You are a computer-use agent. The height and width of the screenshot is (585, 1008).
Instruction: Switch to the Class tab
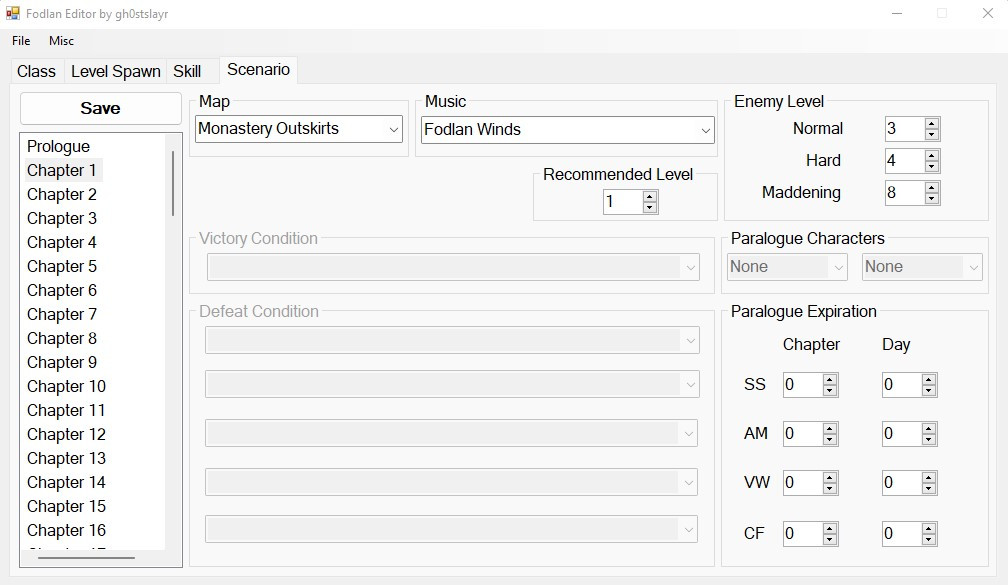36,71
